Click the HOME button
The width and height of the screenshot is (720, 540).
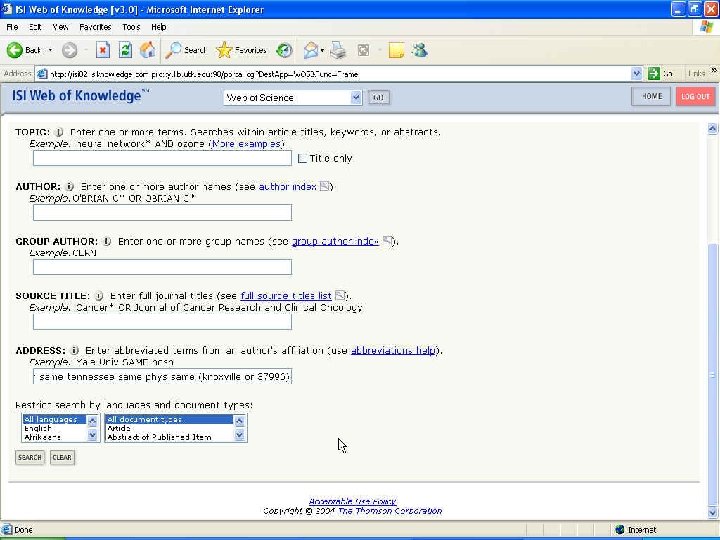pyautogui.click(x=651, y=96)
